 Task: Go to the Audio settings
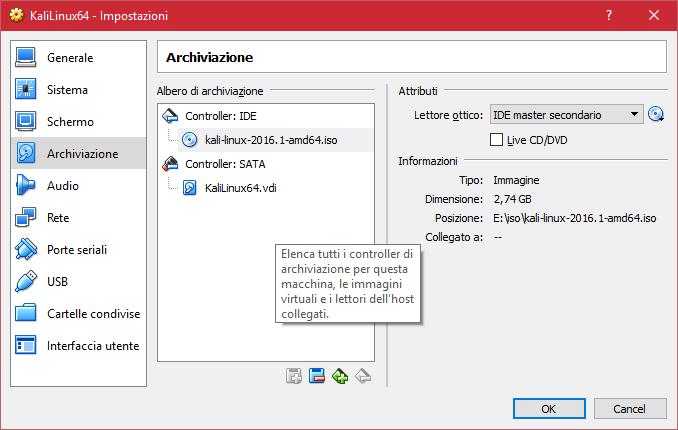[63, 186]
